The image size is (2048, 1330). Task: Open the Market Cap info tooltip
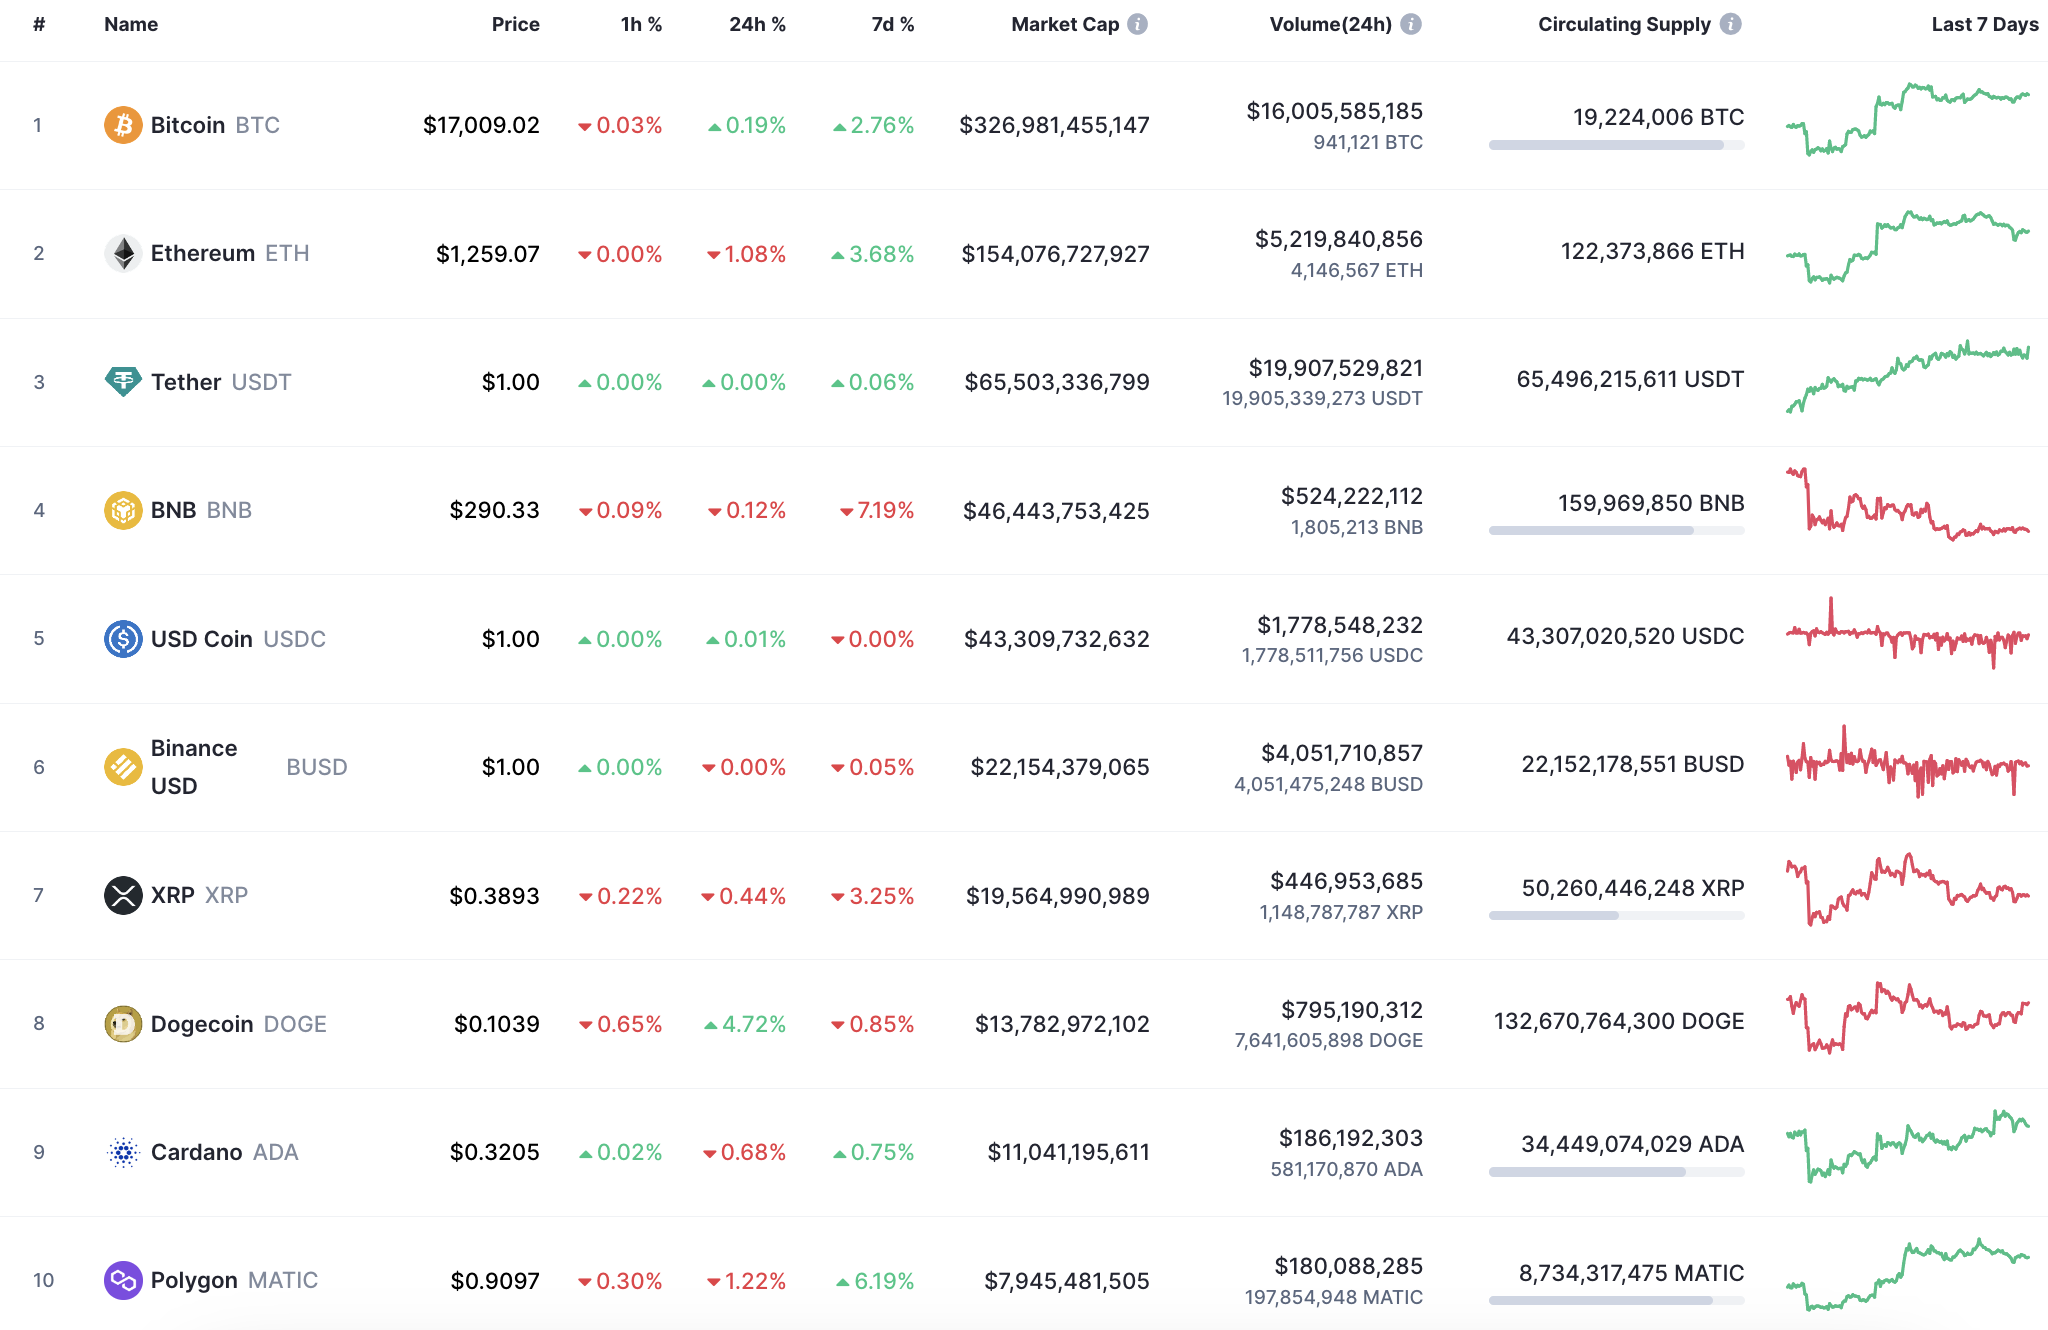pos(1139,24)
